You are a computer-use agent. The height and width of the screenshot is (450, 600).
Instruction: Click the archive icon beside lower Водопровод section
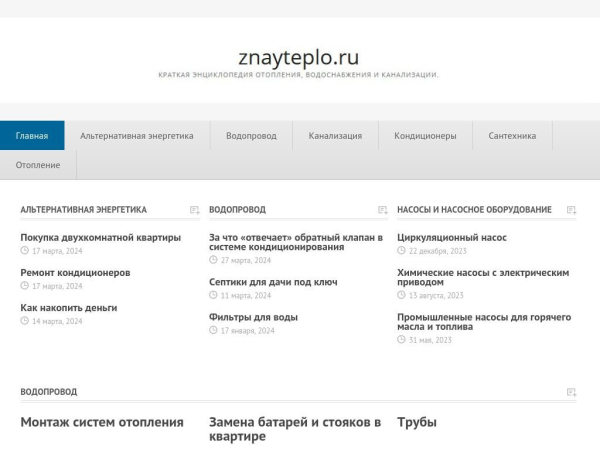click(571, 392)
